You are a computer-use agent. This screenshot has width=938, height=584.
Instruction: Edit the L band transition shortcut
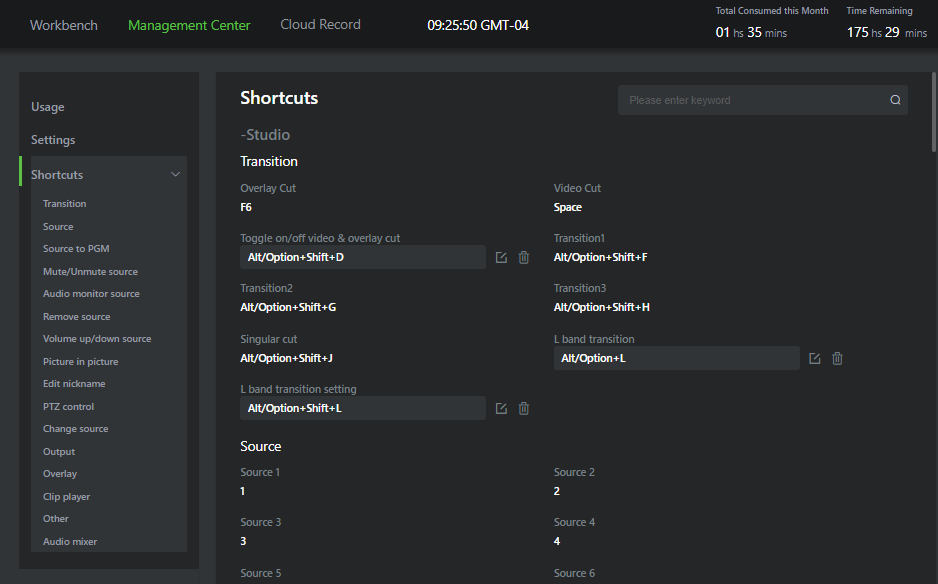[814, 357]
